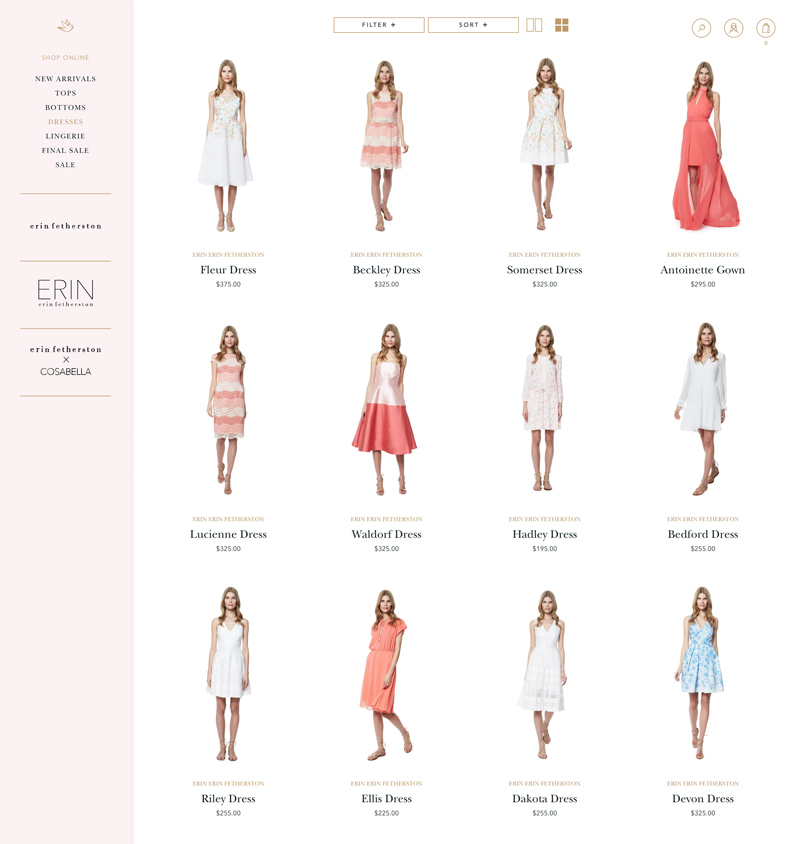Viewport: 800px width, 844px height.
Task: Click the bird logo icon in sidebar
Action: click(x=65, y=26)
